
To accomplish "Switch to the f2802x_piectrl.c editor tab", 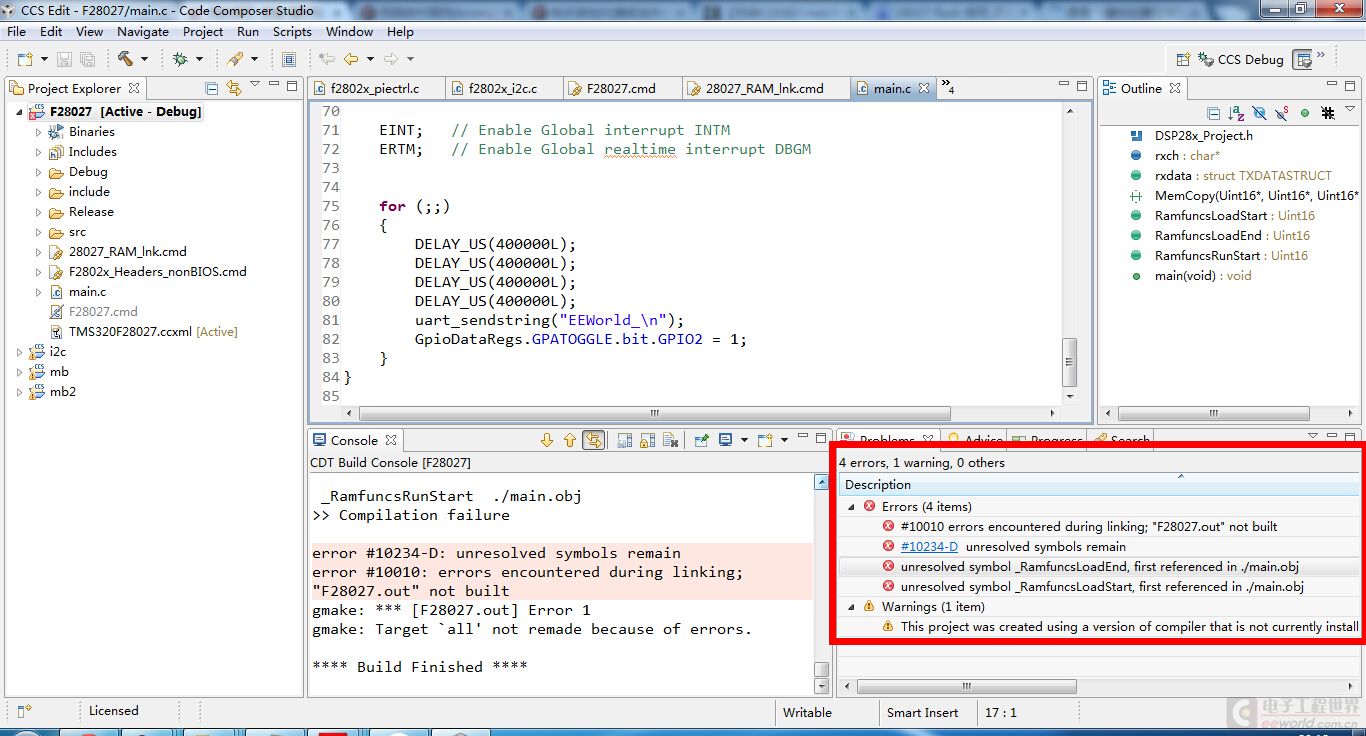I will [x=376, y=88].
